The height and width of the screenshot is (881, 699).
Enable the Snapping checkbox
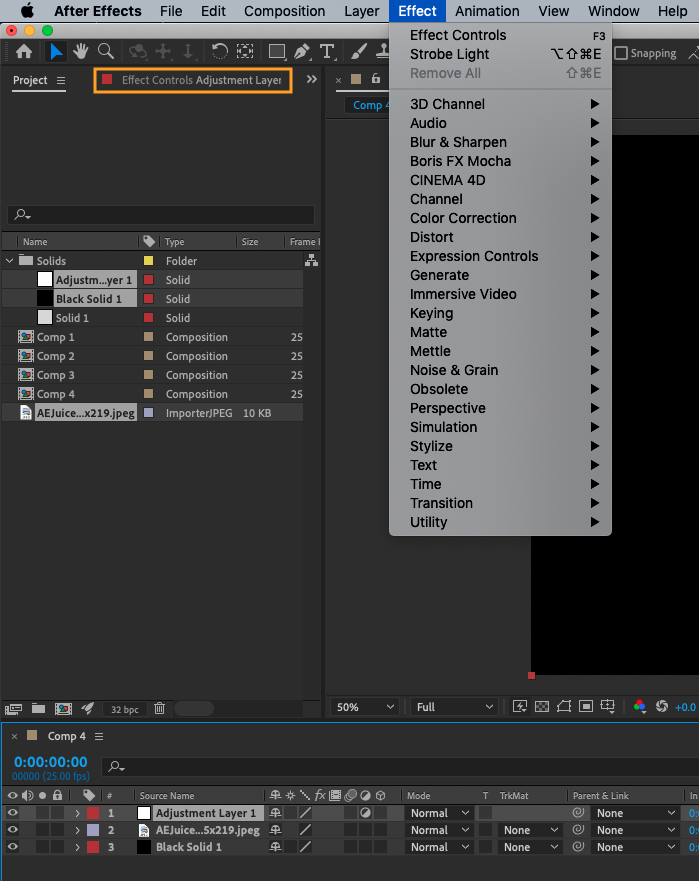click(621, 53)
